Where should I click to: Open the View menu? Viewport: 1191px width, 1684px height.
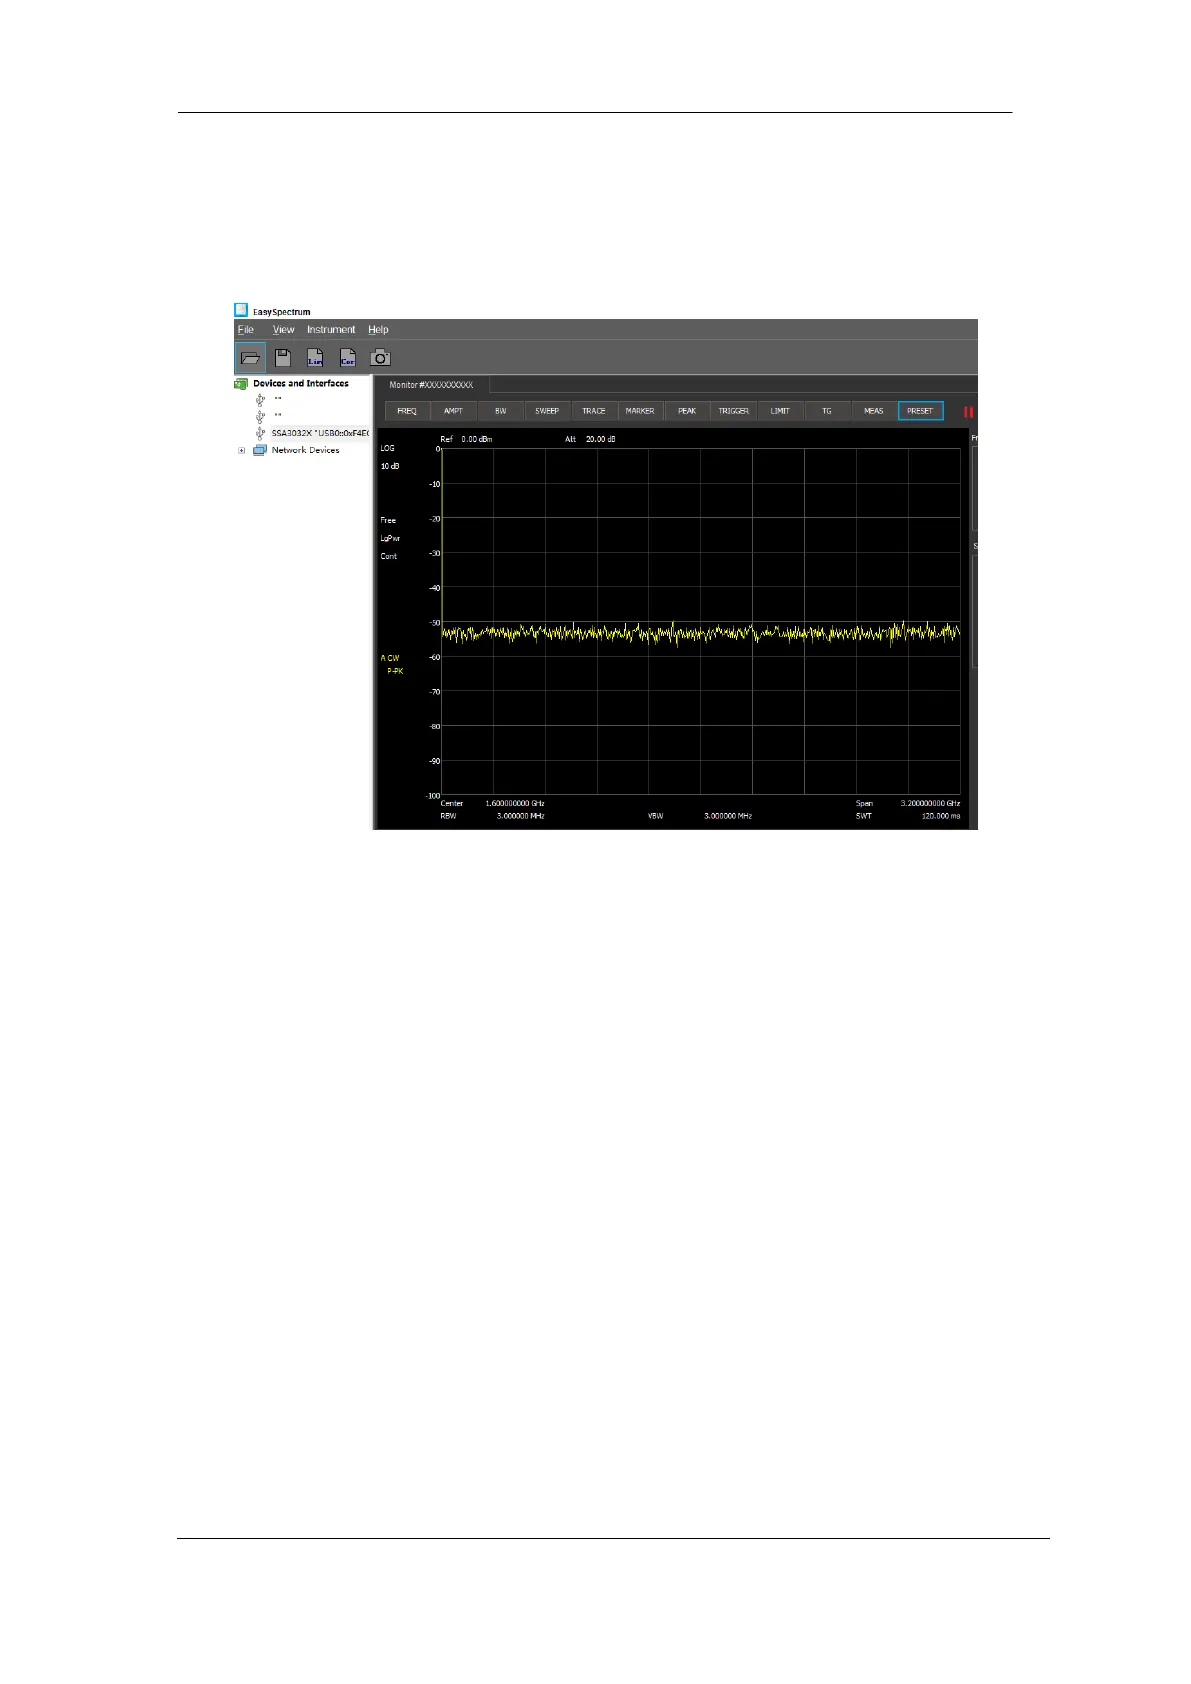(x=284, y=329)
